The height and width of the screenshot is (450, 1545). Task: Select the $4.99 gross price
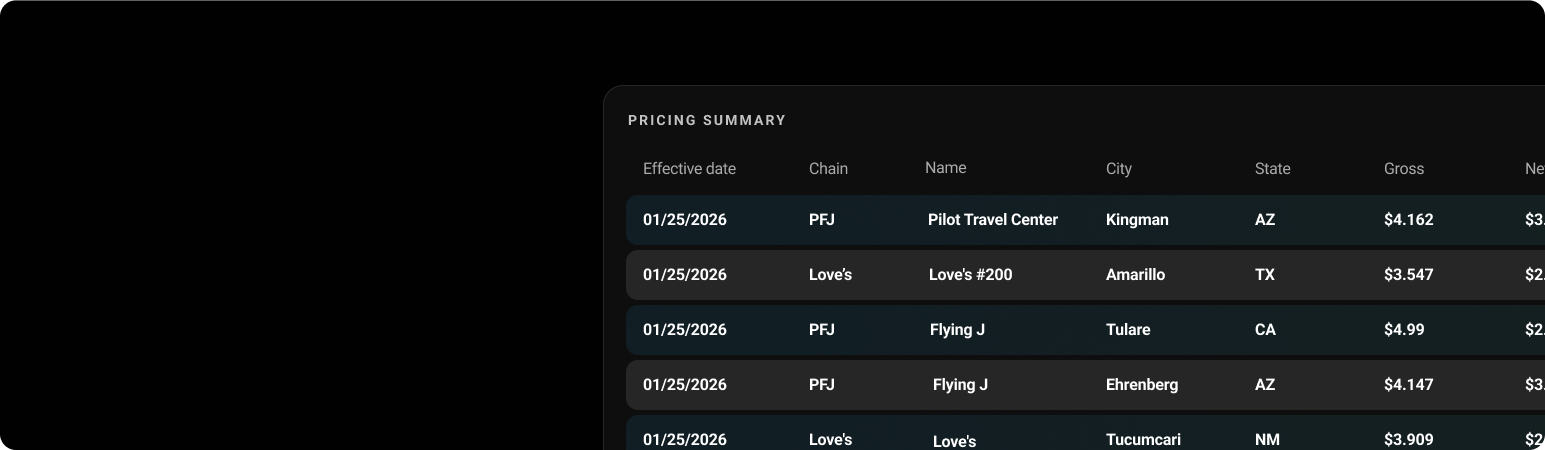coord(1404,330)
